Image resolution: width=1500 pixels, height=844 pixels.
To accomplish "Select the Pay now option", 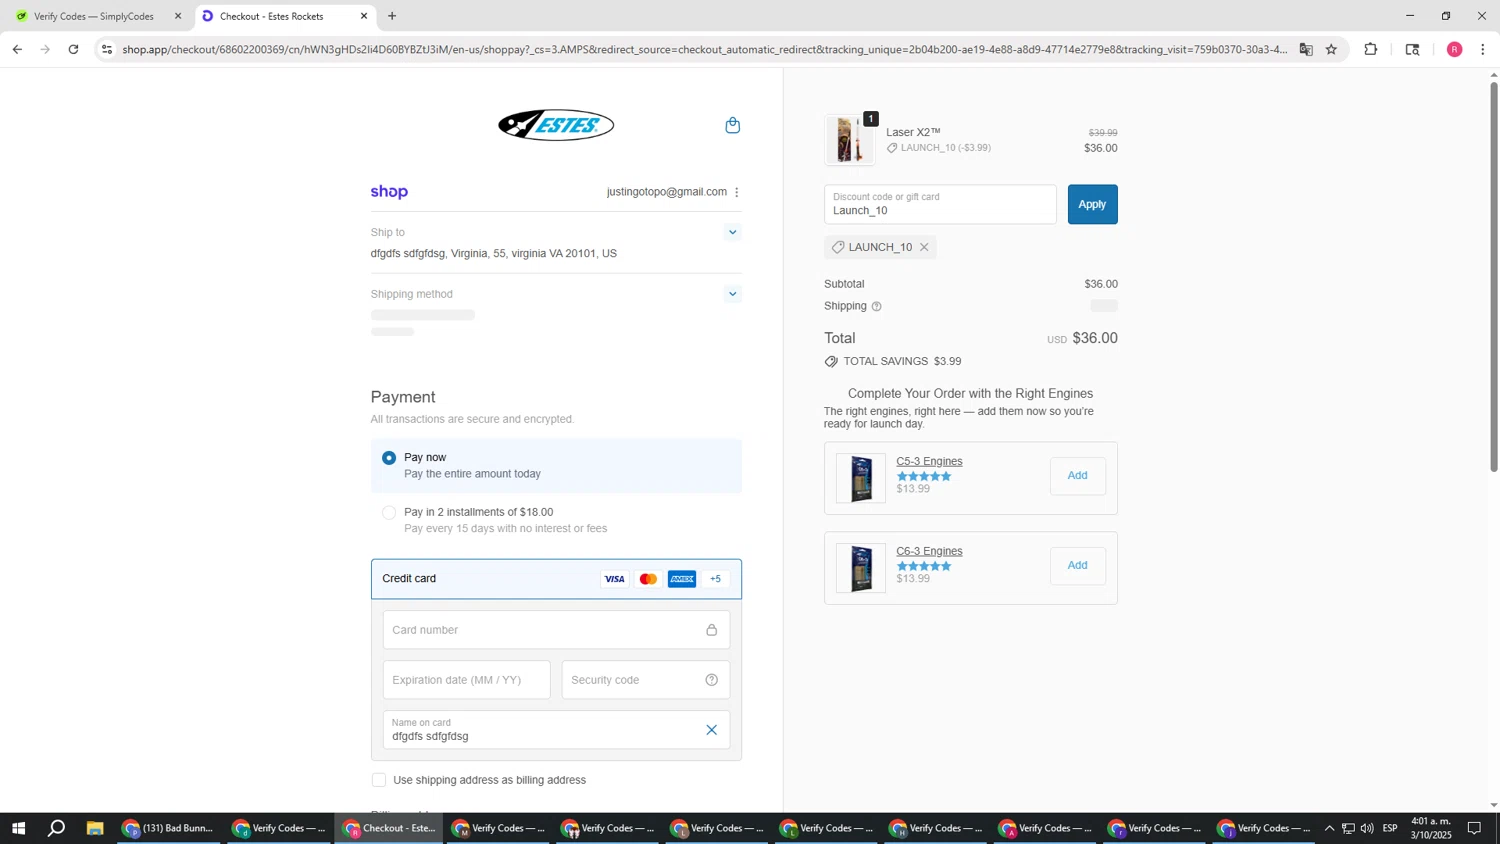I will point(389,458).
